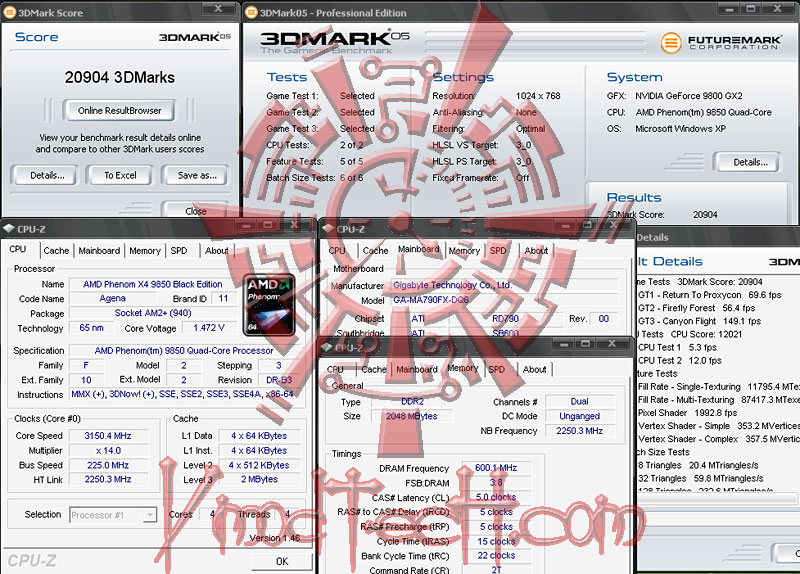Click the Channels # Dual value

click(x=580, y=402)
